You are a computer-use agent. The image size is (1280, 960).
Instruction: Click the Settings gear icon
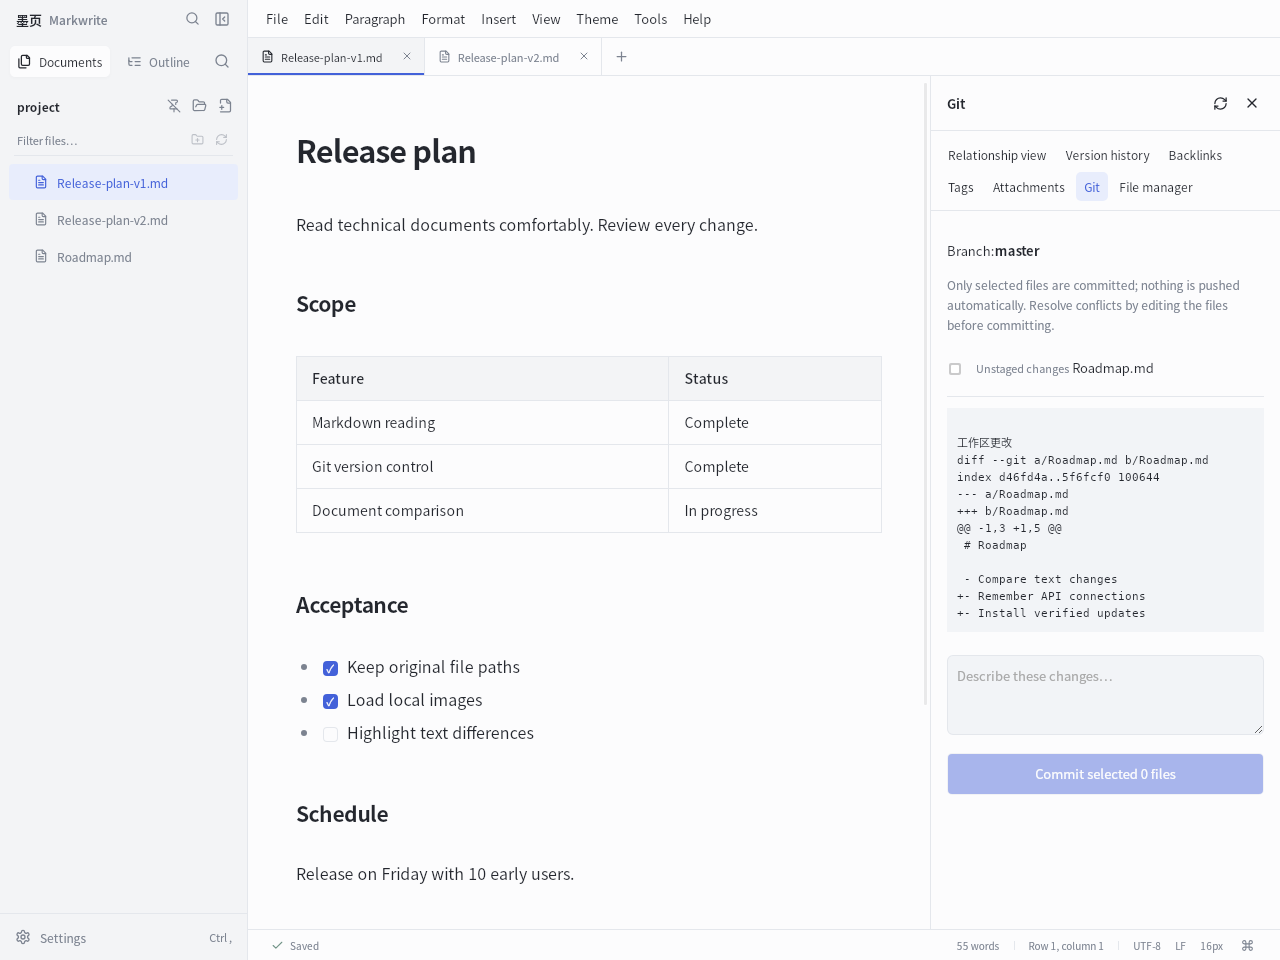(x=23, y=937)
